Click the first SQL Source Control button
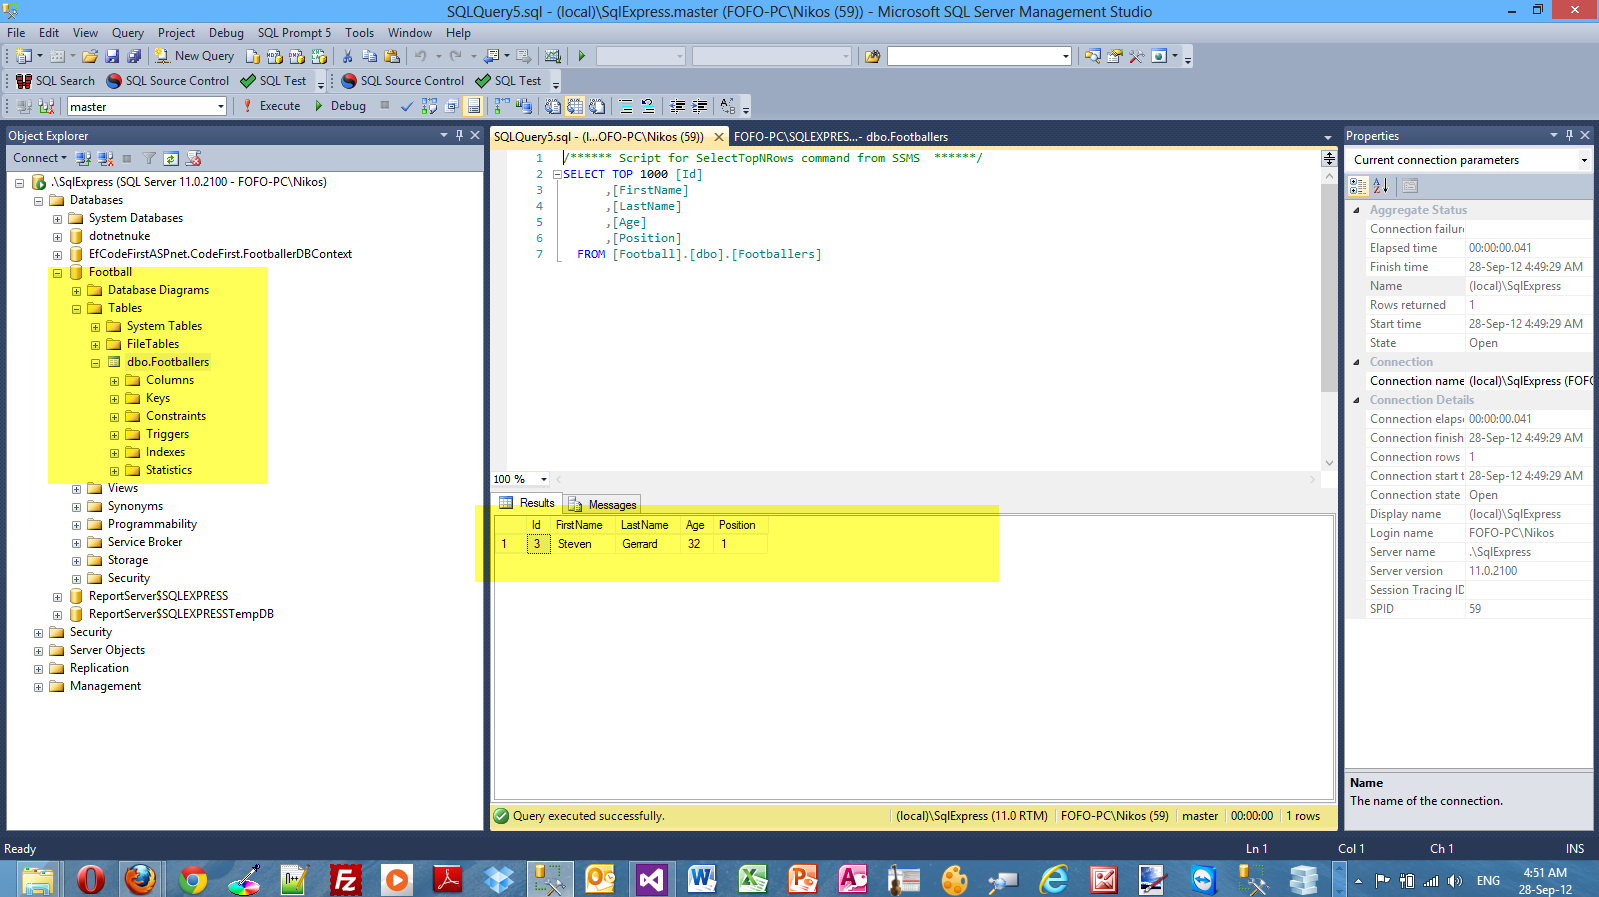This screenshot has height=897, width=1599. (x=168, y=81)
